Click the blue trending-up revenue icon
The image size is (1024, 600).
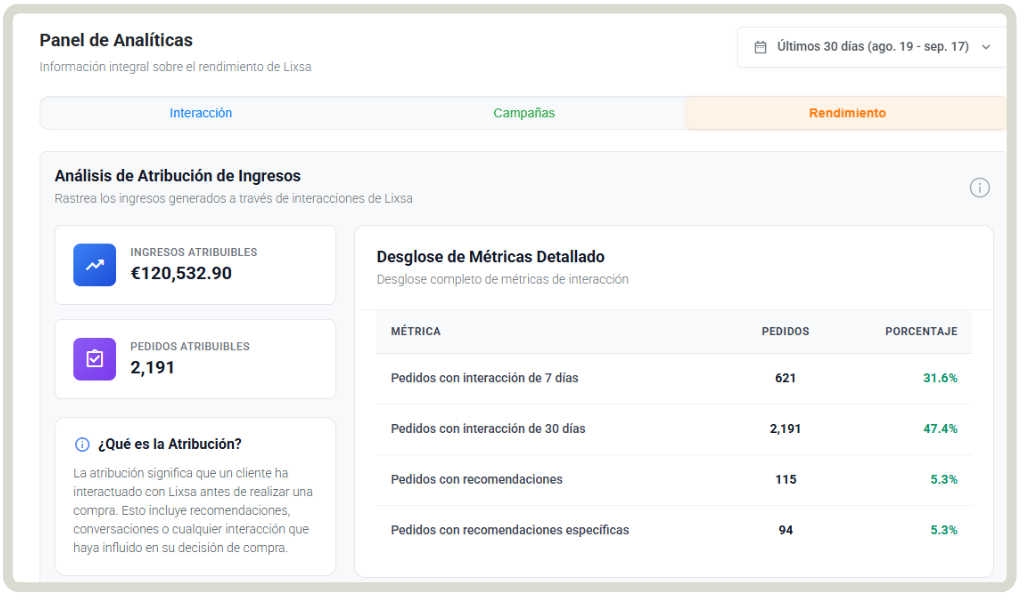click(x=95, y=265)
